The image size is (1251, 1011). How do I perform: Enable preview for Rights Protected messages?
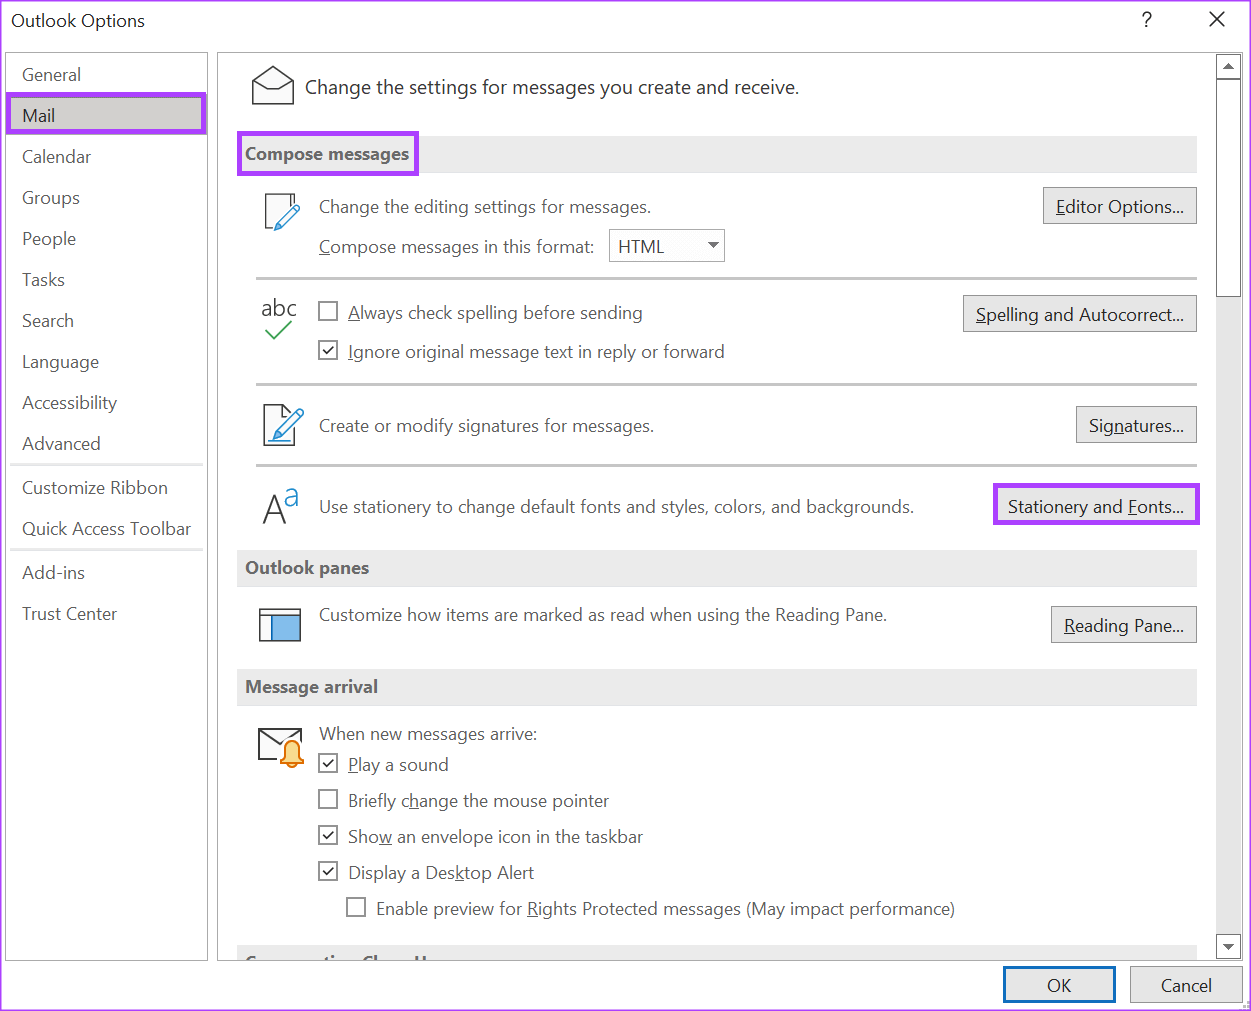(x=356, y=908)
